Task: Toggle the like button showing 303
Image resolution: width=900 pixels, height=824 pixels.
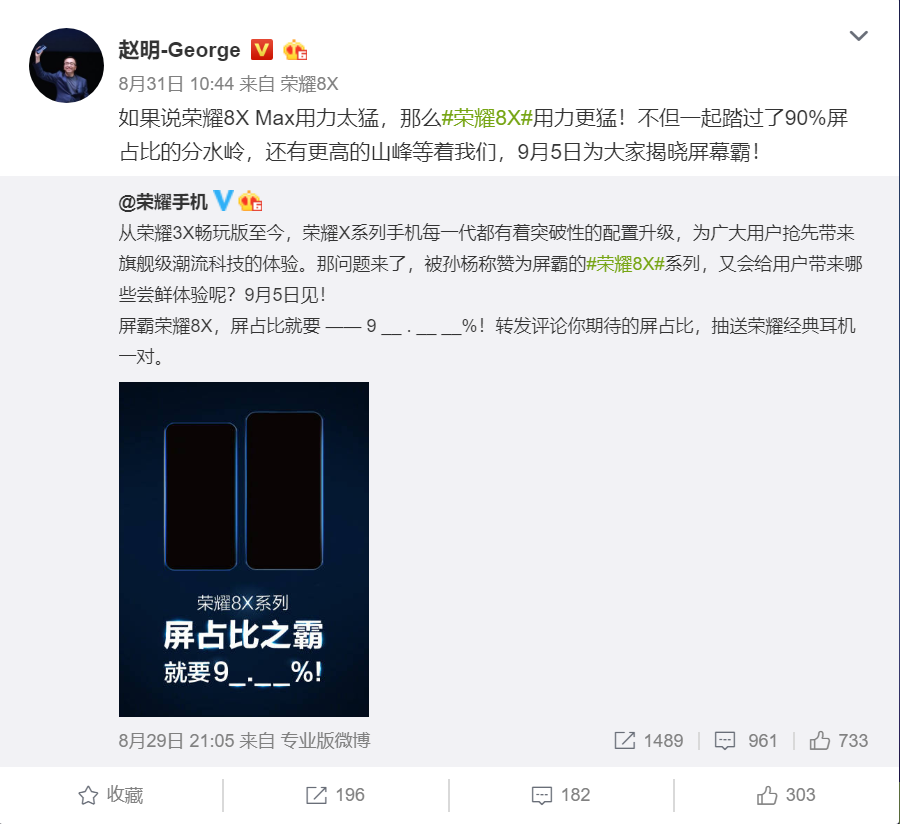Action: click(786, 795)
